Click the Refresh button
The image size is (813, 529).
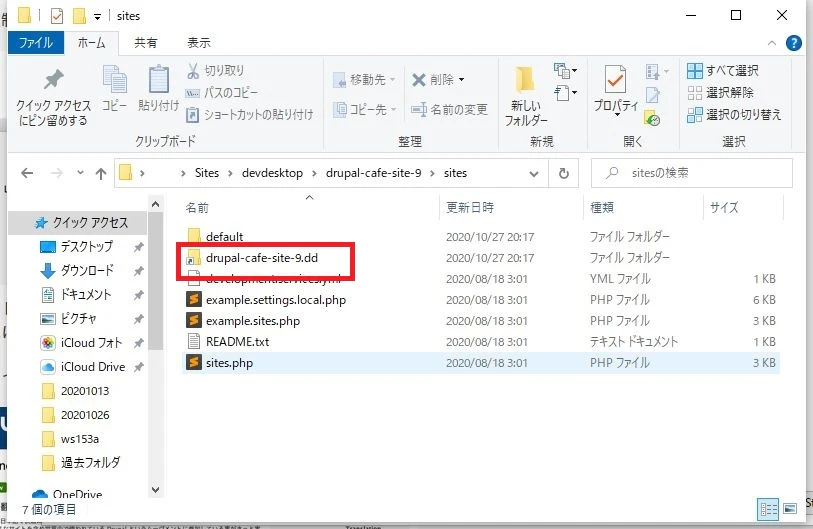click(x=564, y=173)
